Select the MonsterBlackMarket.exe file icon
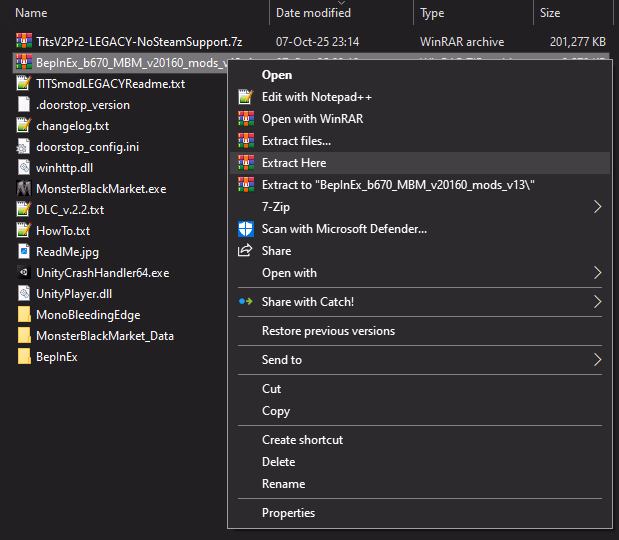The width and height of the screenshot is (619, 540). (x=25, y=188)
